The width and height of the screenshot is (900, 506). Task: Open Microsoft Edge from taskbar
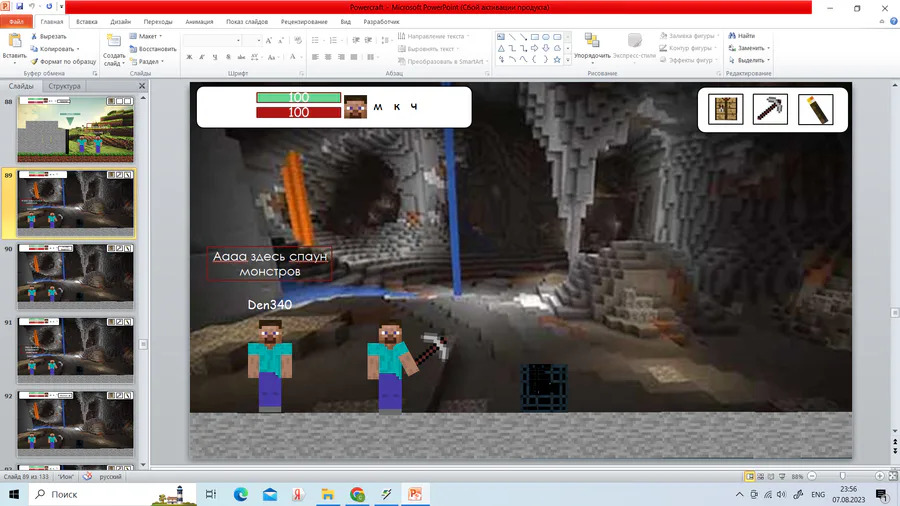pos(240,494)
